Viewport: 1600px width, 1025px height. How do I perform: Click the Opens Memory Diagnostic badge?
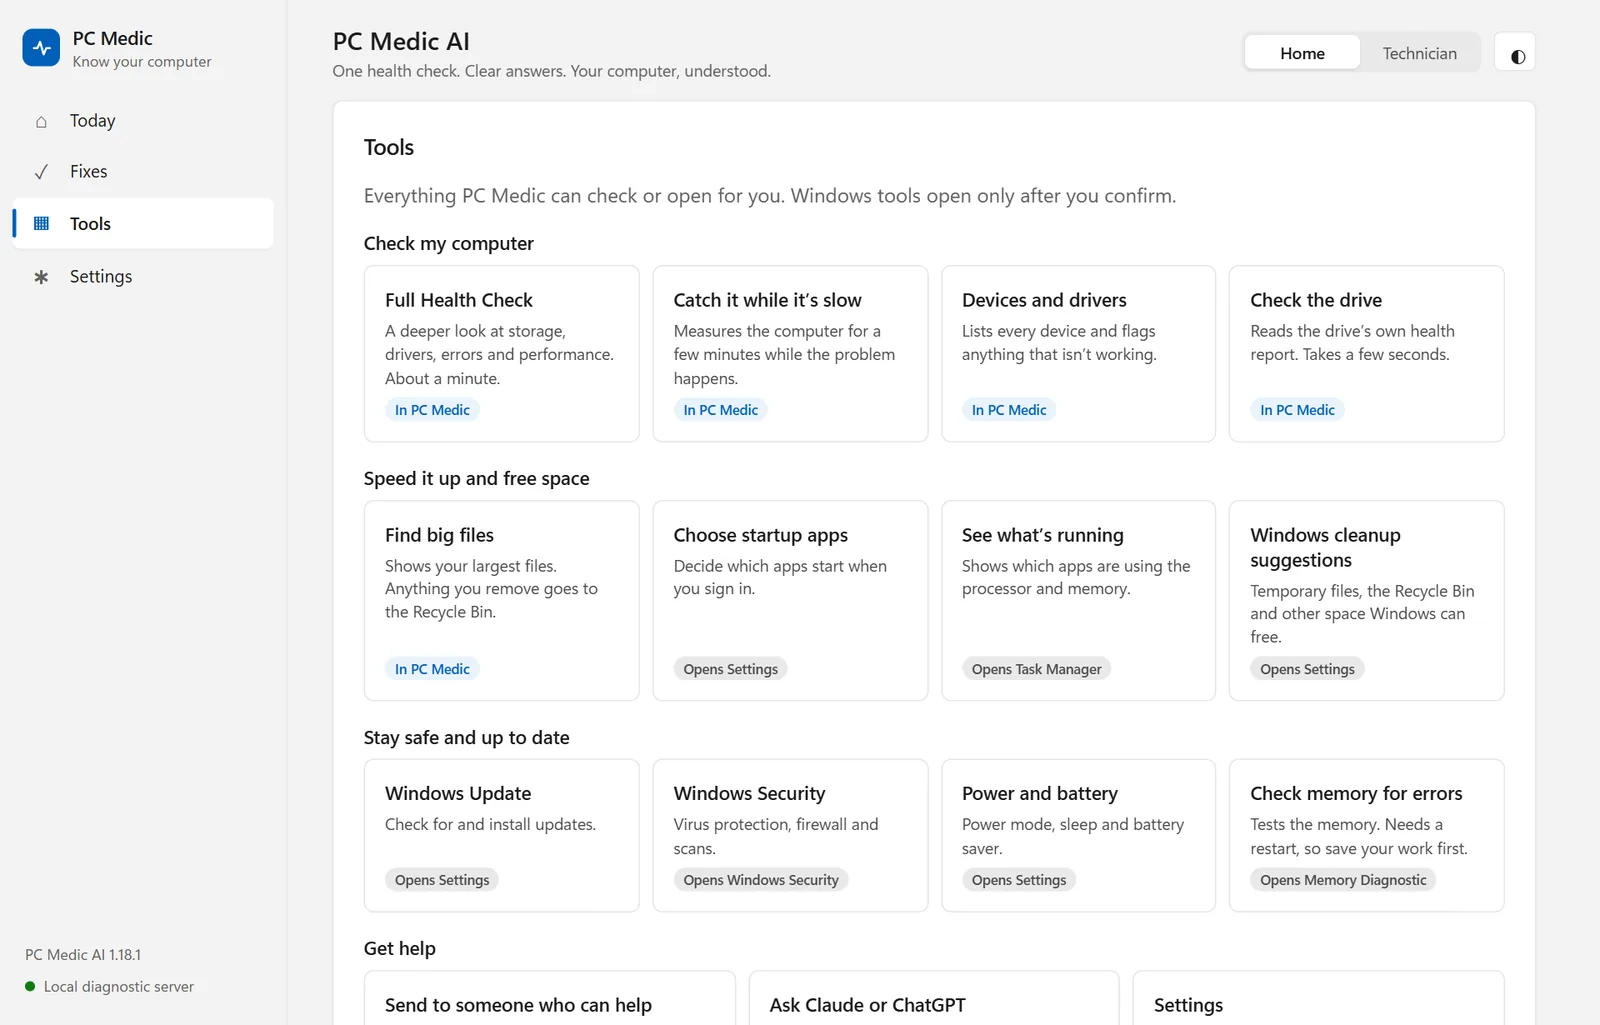point(1343,880)
